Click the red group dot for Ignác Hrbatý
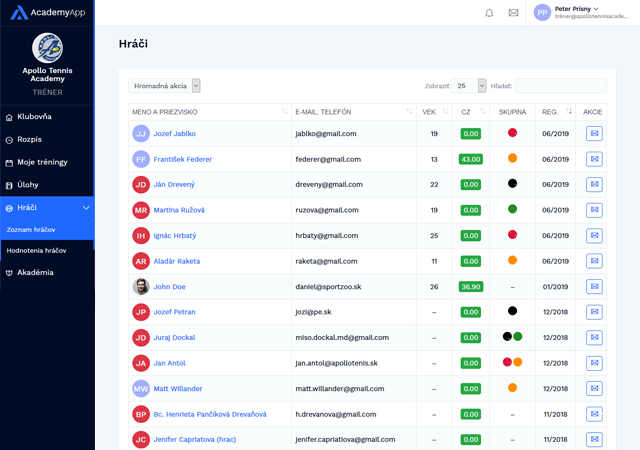640x450 pixels. tap(513, 235)
